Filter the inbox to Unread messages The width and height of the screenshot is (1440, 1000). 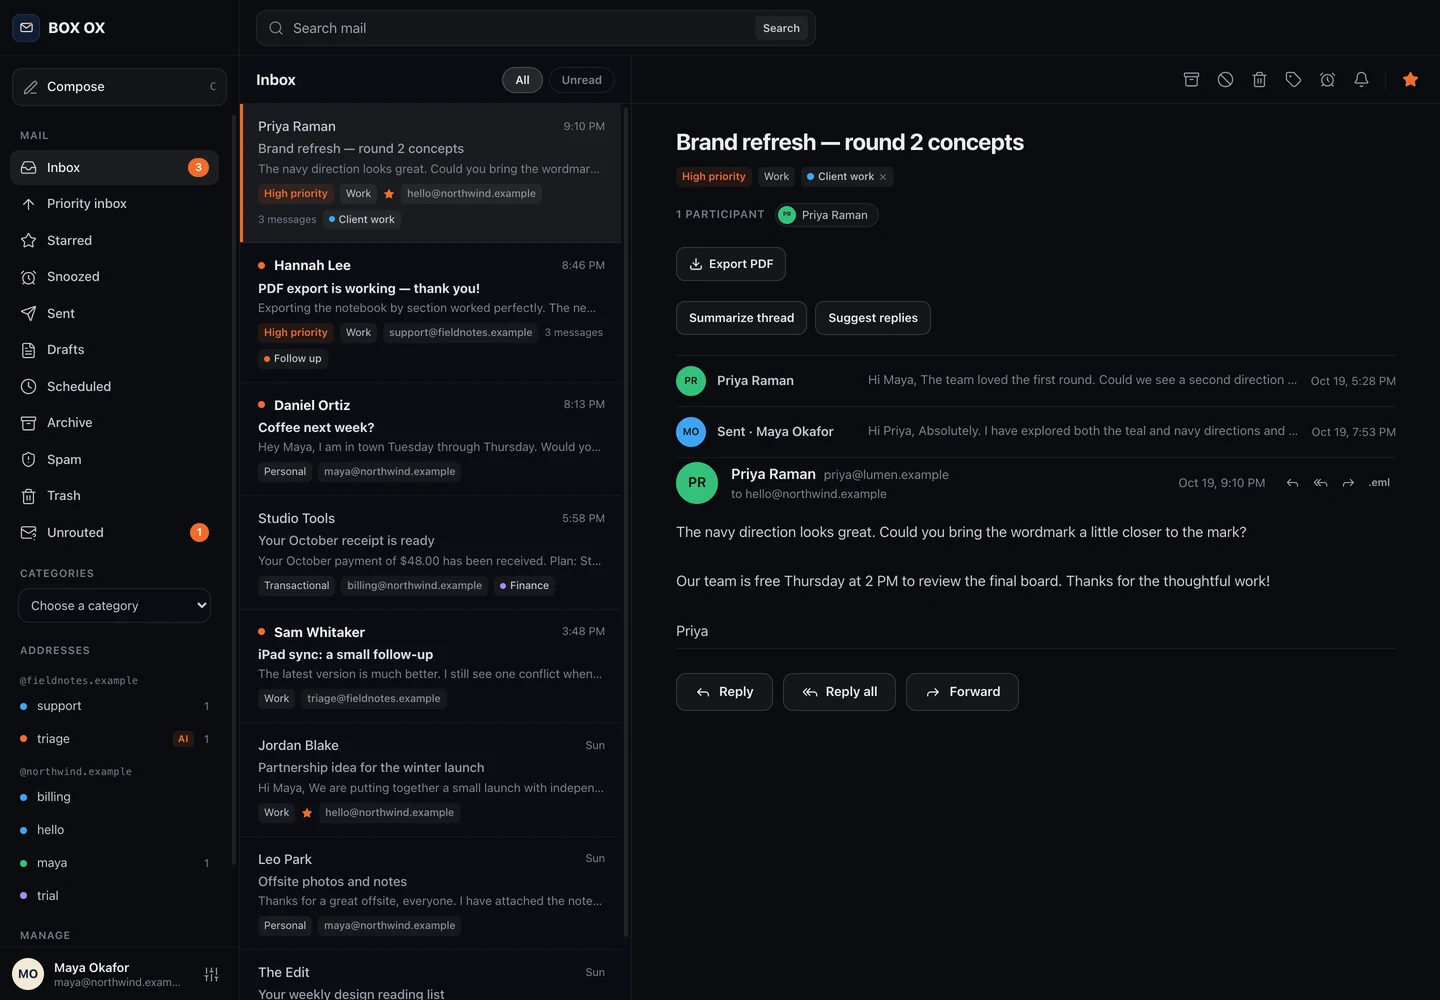point(582,80)
